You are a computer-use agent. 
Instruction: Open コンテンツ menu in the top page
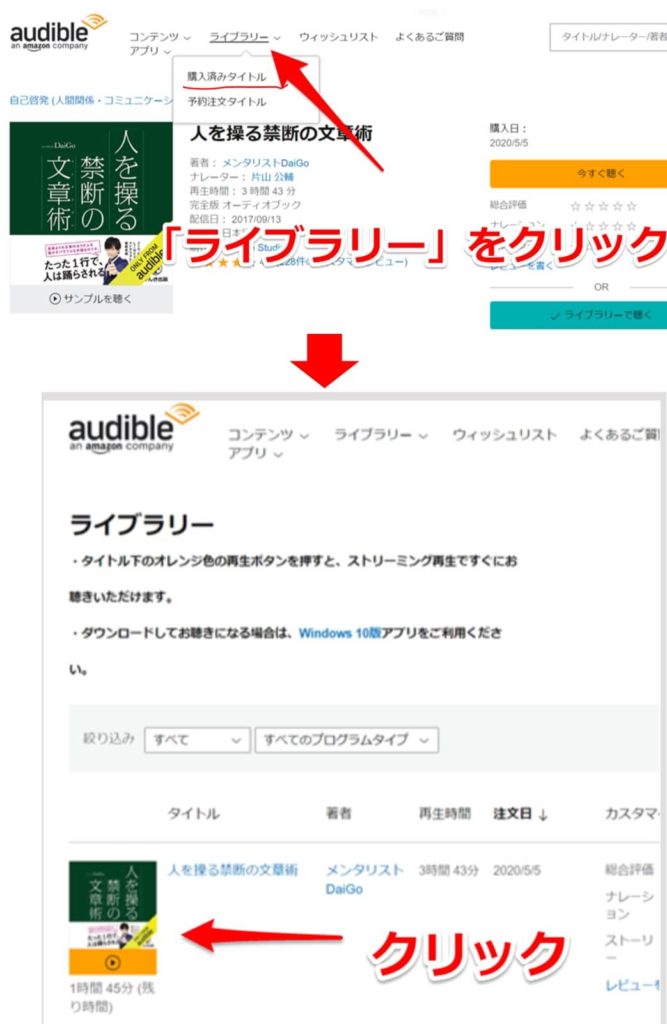pyautogui.click(x=159, y=37)
